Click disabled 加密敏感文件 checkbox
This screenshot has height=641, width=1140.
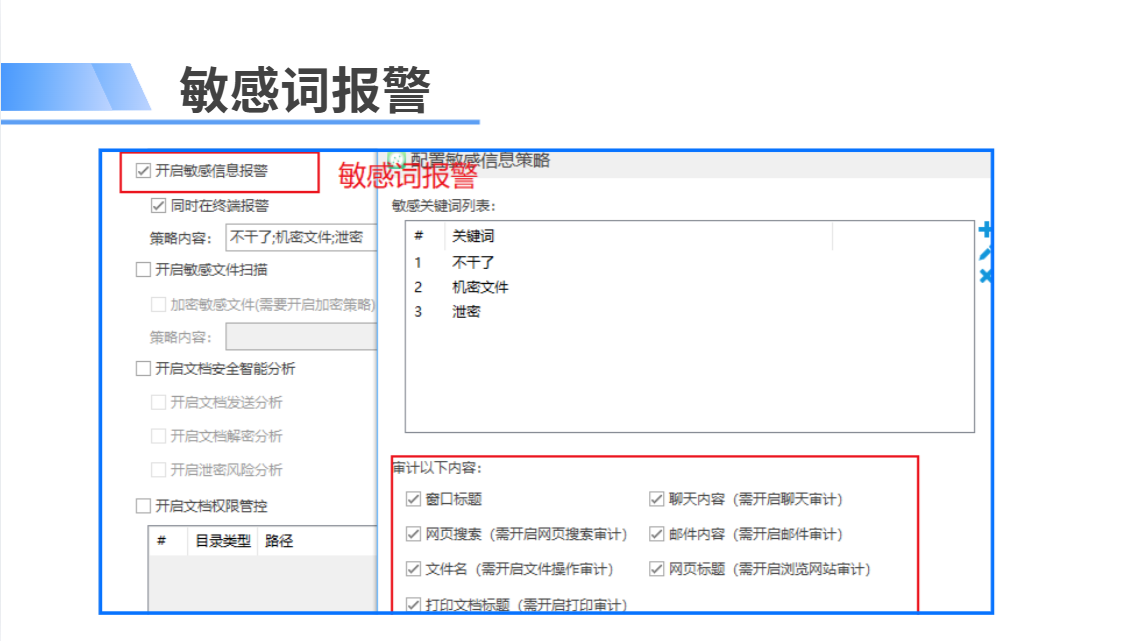tap(158, 305)
